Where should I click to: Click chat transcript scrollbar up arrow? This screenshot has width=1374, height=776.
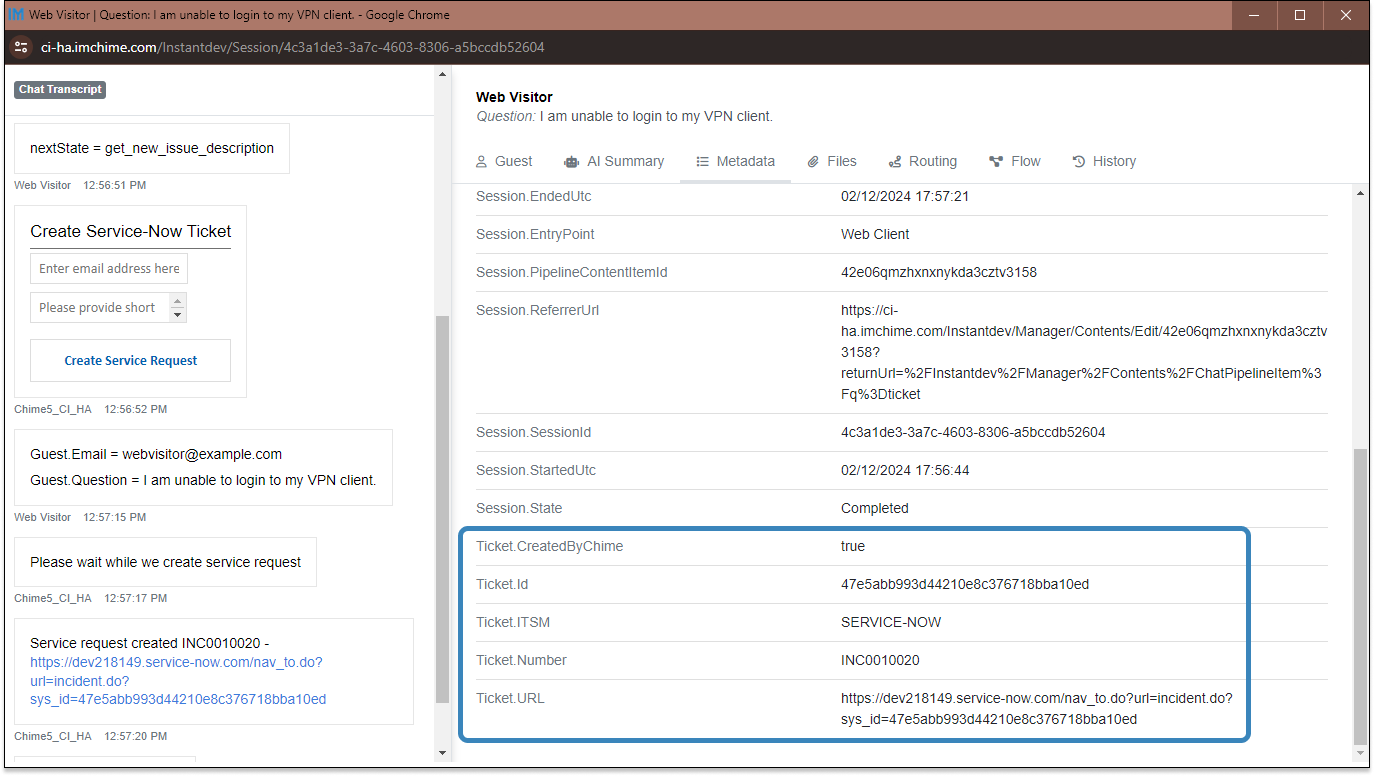click(x=443, y=75)
